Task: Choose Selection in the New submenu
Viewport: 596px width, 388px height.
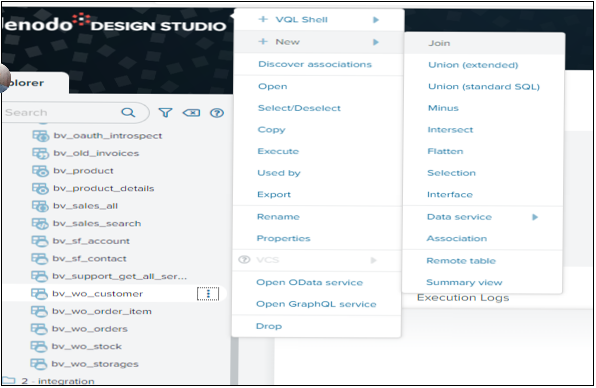Action: (451, 173)
